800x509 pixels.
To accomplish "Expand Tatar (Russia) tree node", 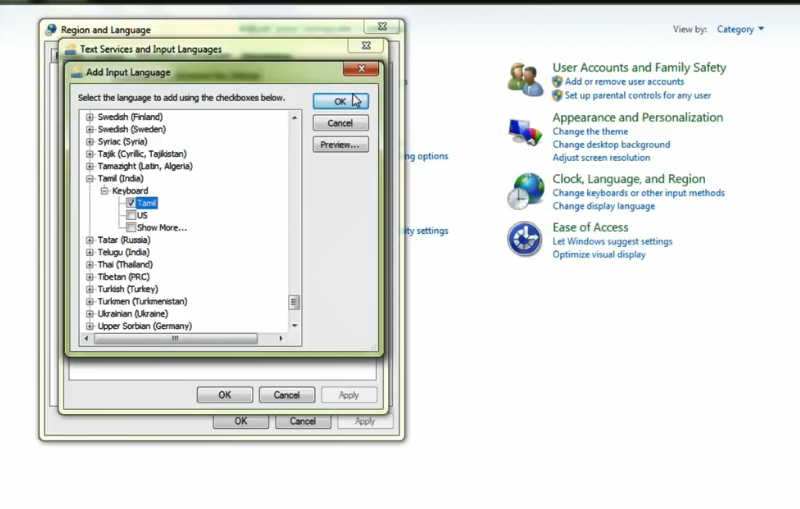I will [x=90, y=240].
